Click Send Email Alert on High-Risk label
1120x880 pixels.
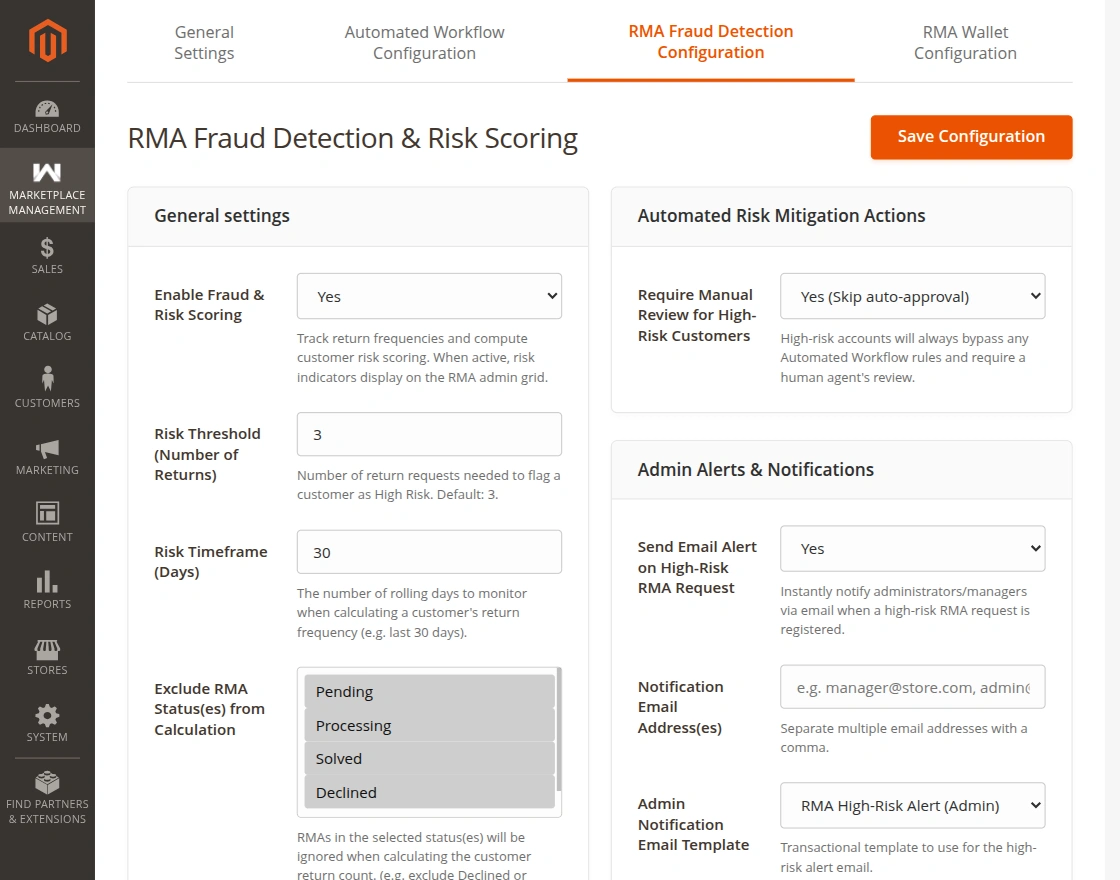[x=697, y=567]
